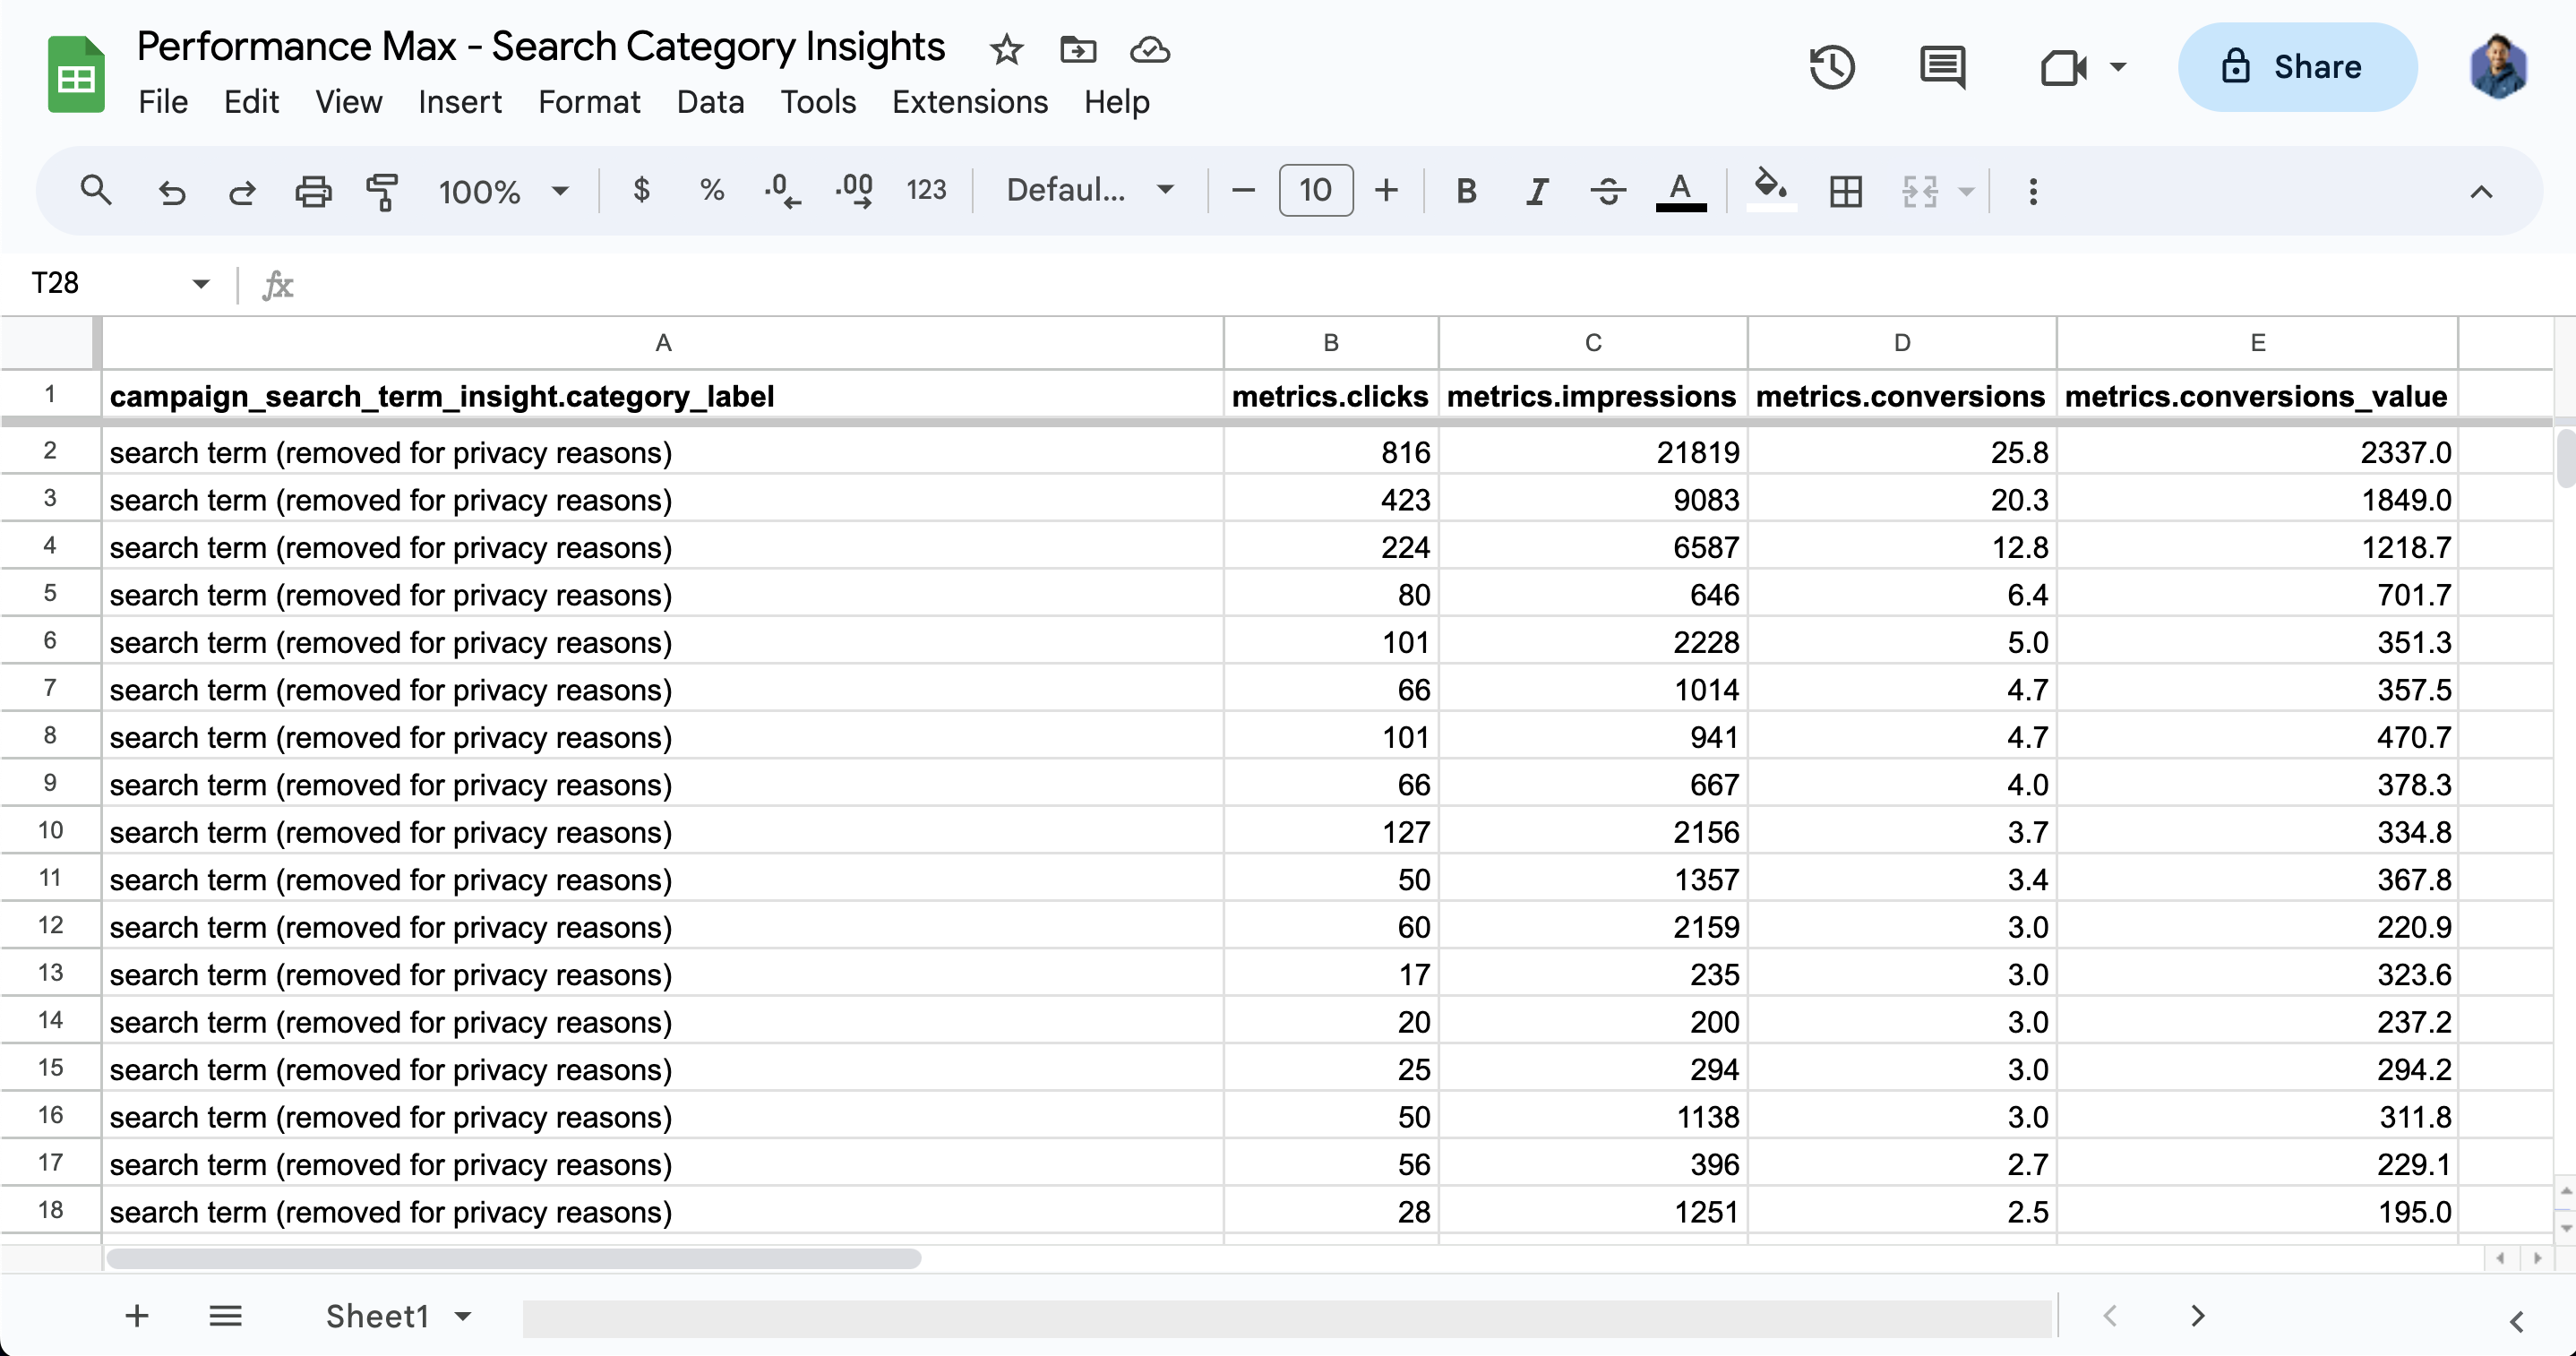The image size is (2576, 1356).
Task: Click the Share button
Action: coord(2297,67)
